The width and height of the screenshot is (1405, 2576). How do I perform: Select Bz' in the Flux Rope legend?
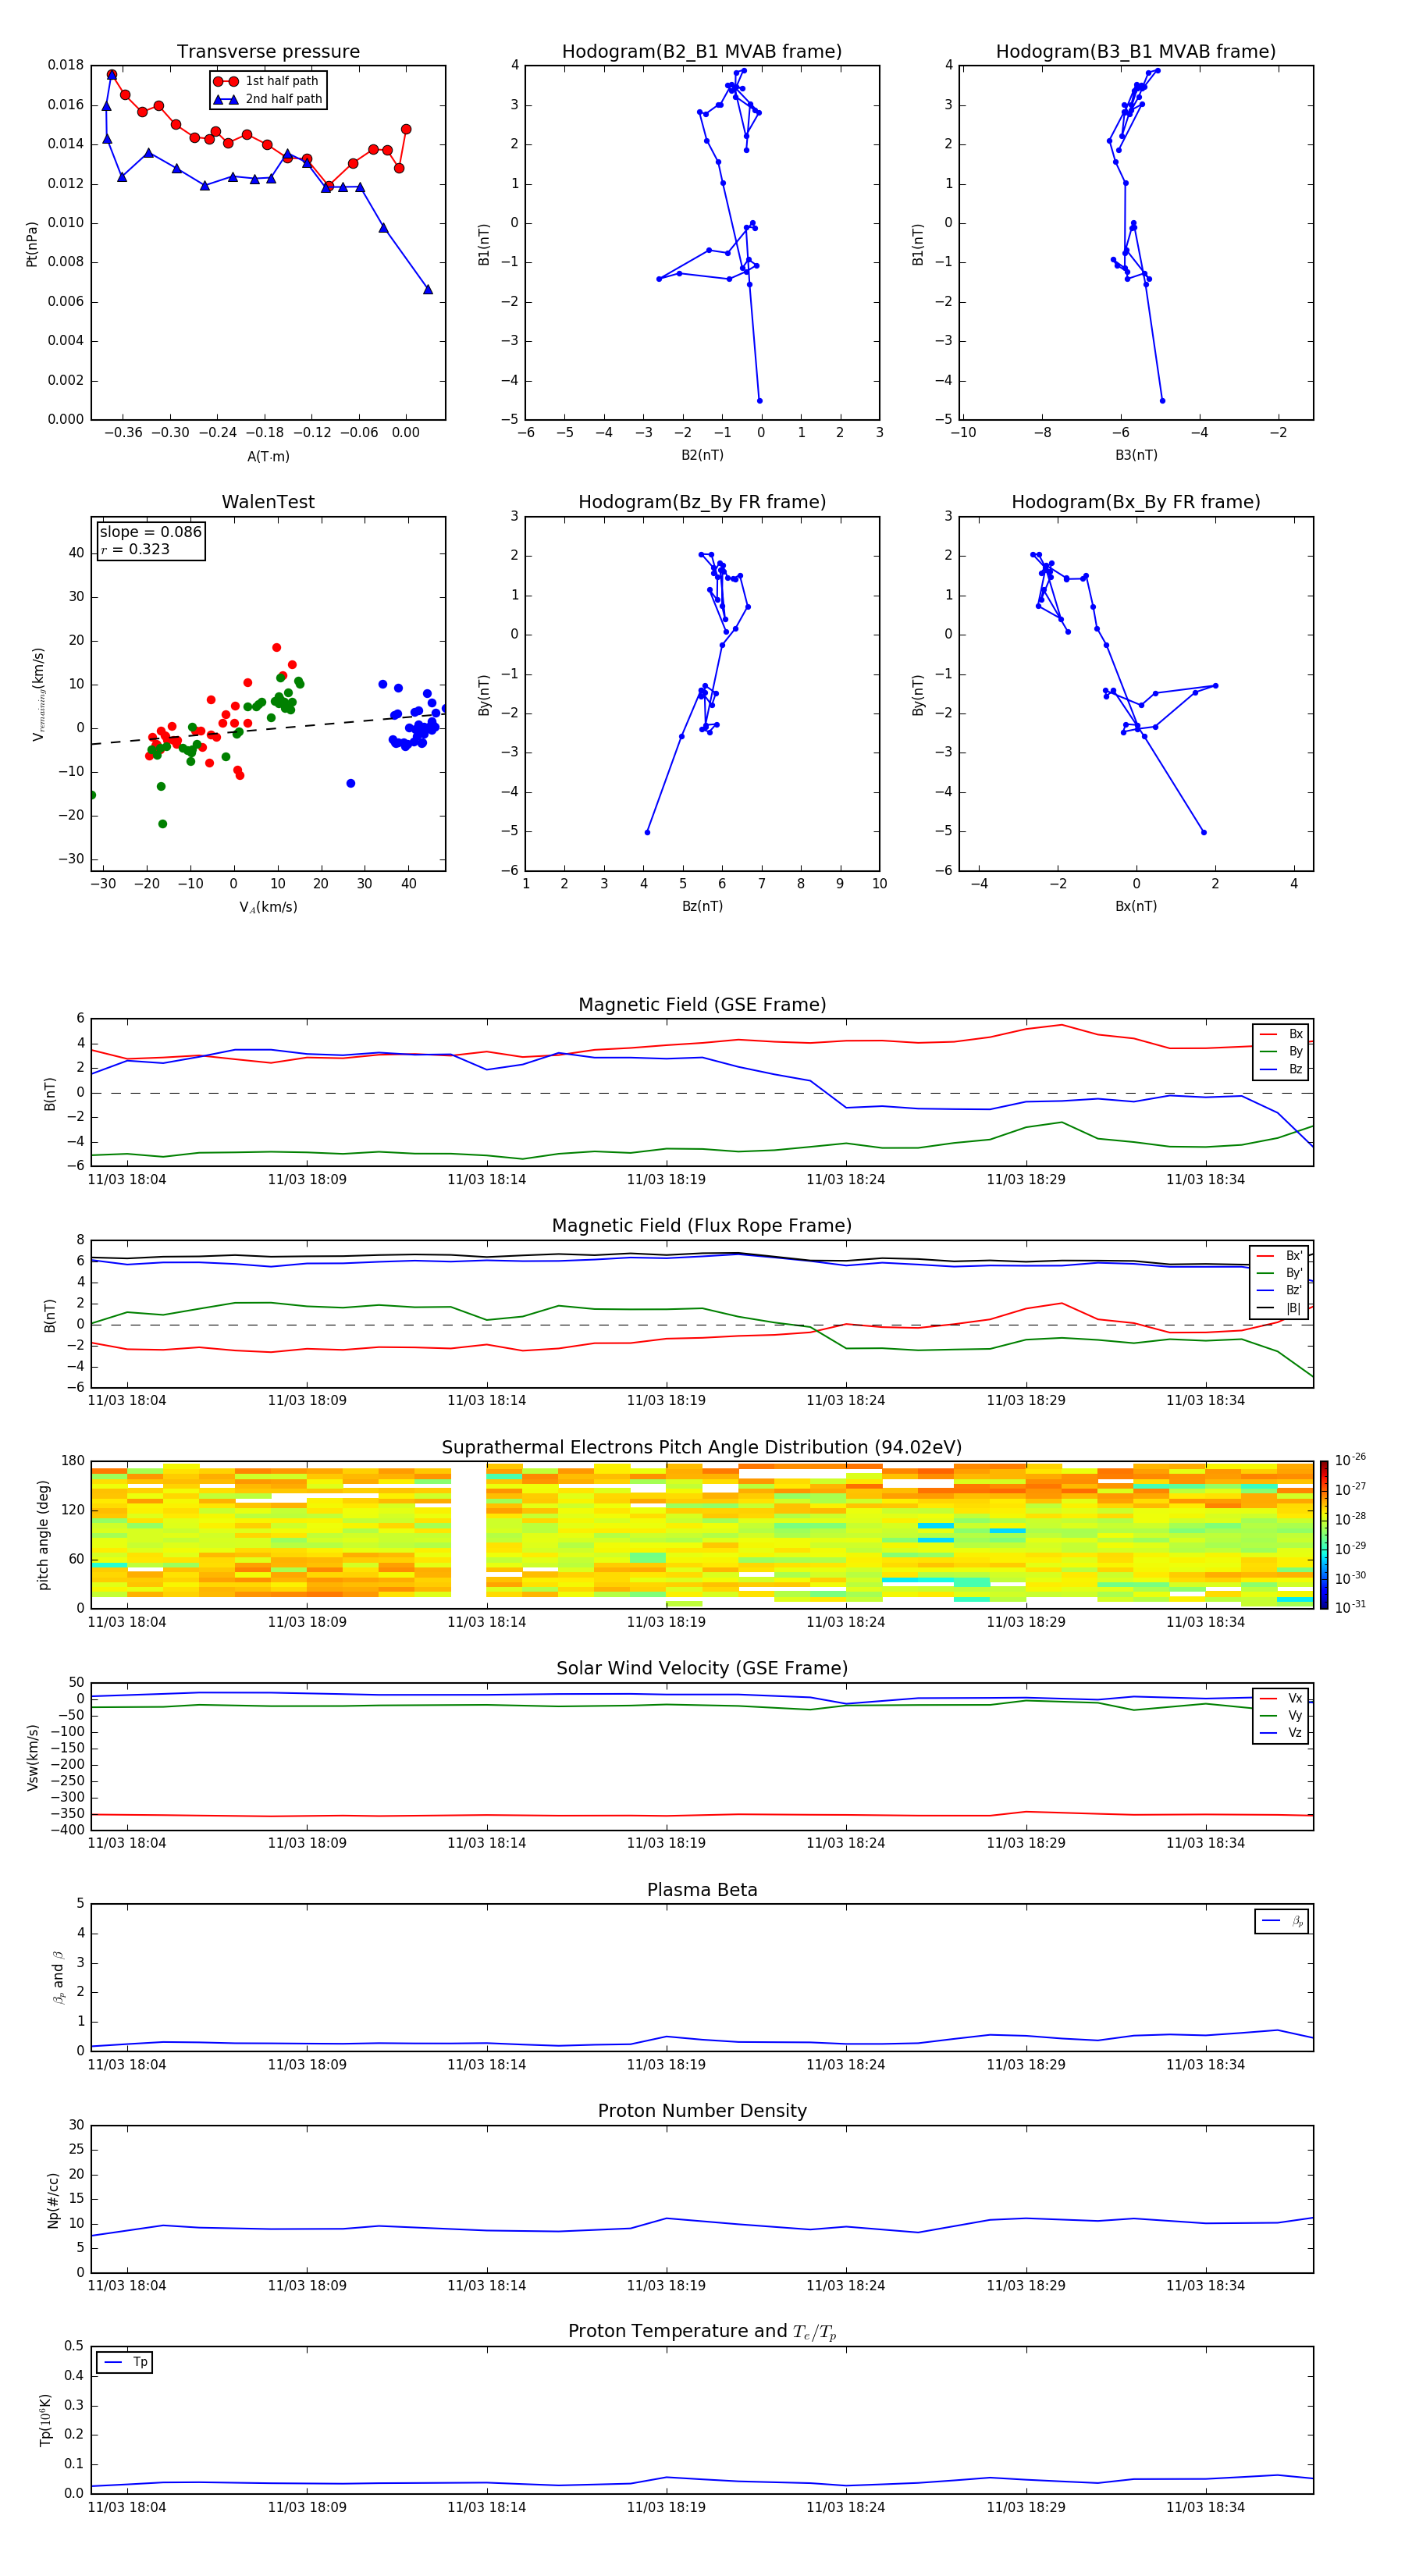(x=1279, y=1290)
